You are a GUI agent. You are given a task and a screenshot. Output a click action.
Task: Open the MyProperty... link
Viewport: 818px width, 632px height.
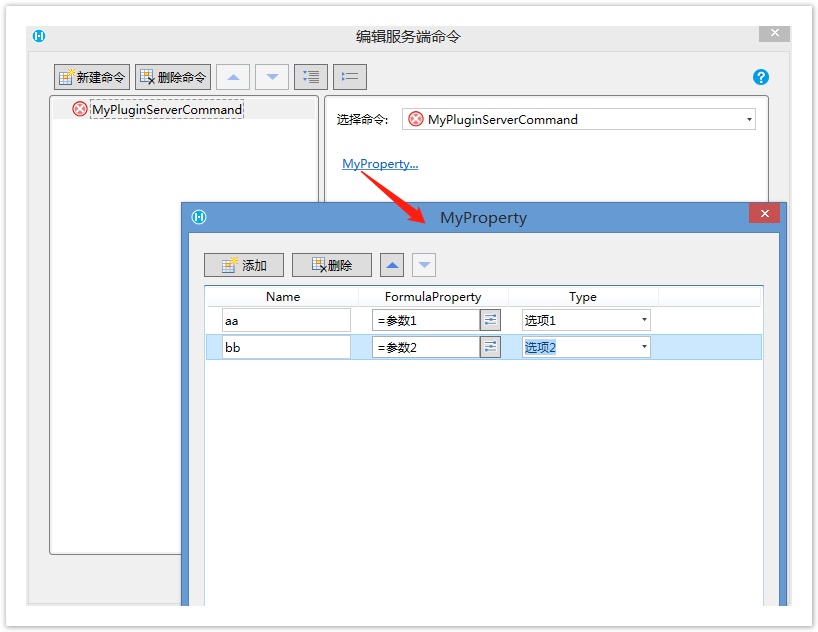pos(380,164)
